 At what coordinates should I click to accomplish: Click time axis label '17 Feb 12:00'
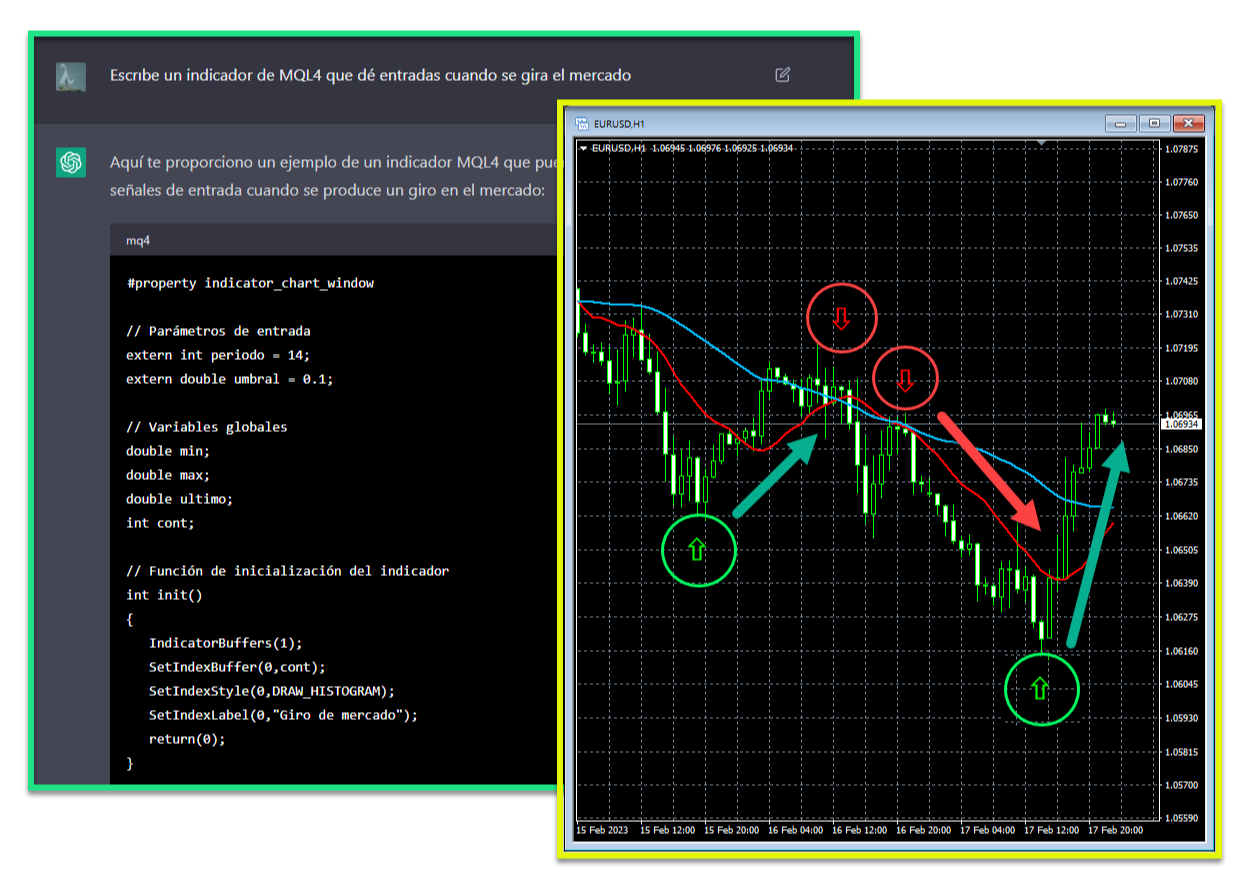[x=1052, y=830]
